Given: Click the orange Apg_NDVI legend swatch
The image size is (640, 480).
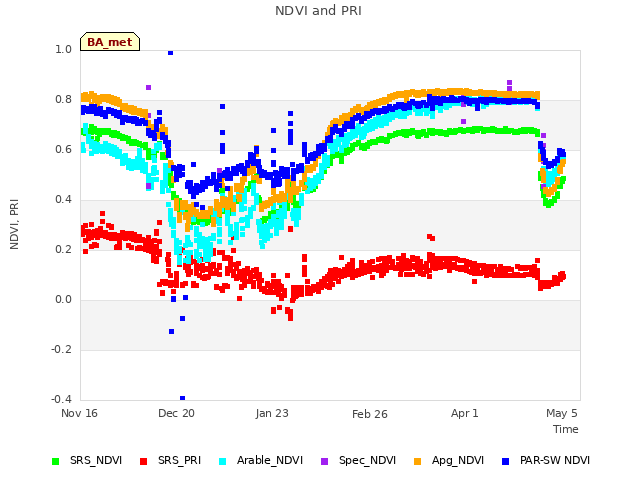Looking at the screenshot, I should (x=417, y=461).
